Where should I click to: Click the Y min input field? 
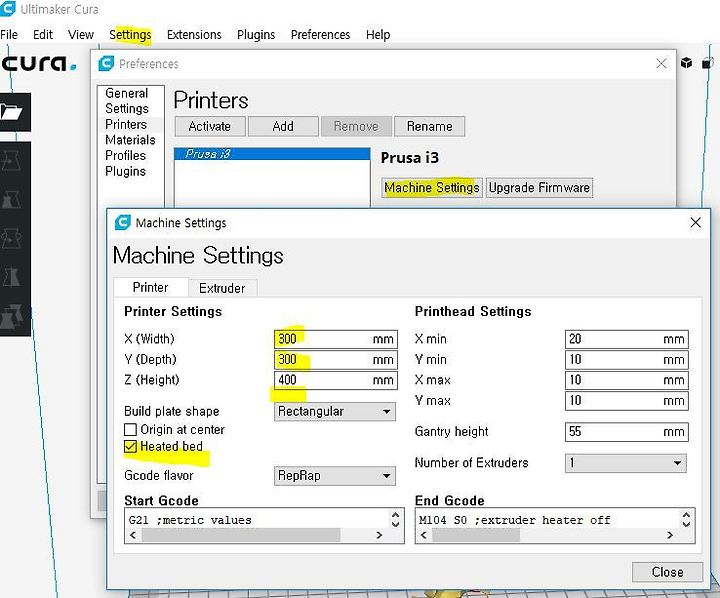pyautogui.click(x=627, y=360)
